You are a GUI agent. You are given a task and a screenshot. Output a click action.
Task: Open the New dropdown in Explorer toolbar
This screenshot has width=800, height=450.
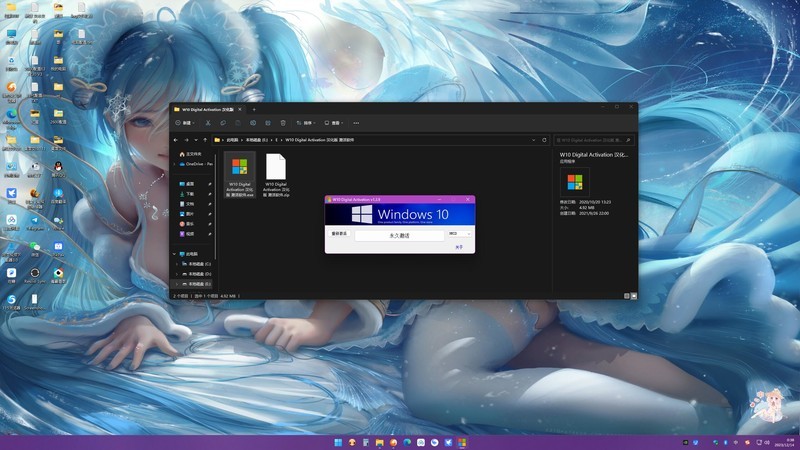[185, 123]
